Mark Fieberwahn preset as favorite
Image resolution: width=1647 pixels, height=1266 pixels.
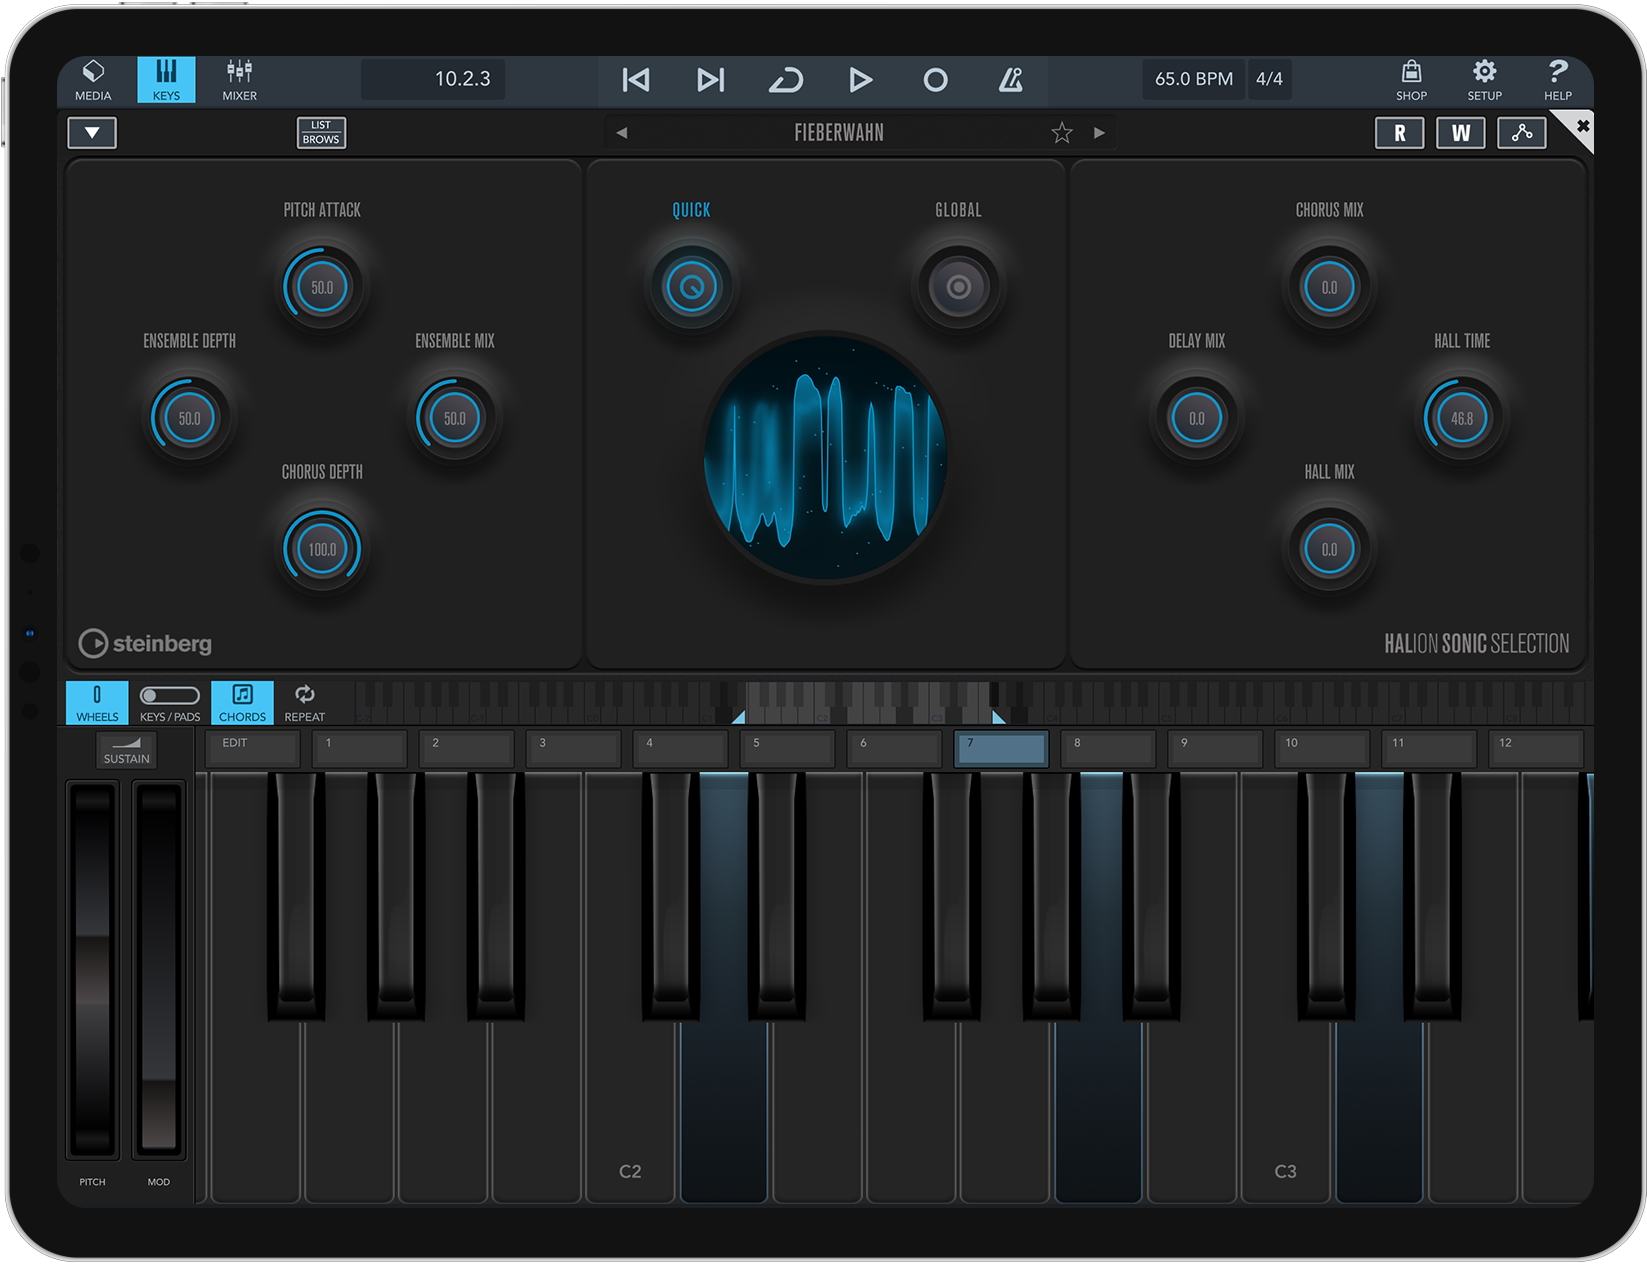(x=1061, y=133)
